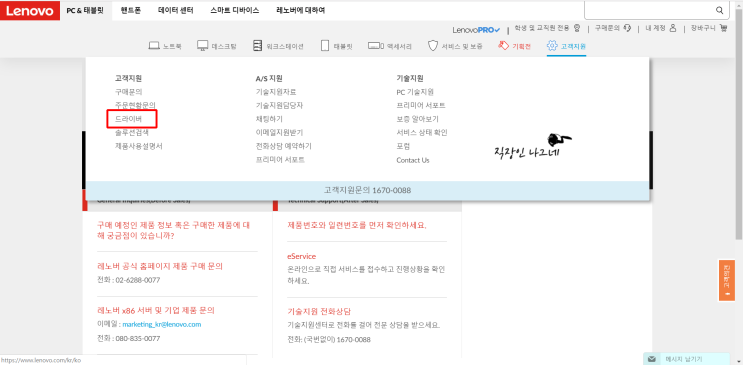743x365 pixels.
Task: Open 제품번호와 일련번호를 먼저 확인하세요 link
Action: click(x=357, y=225)
